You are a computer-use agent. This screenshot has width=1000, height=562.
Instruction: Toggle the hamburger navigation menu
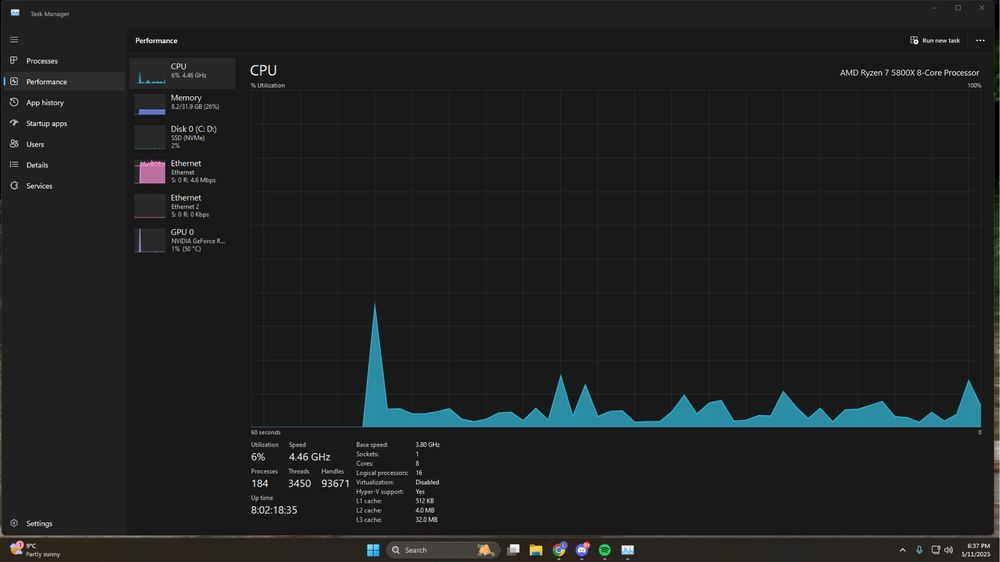click(x=14, y=40)
